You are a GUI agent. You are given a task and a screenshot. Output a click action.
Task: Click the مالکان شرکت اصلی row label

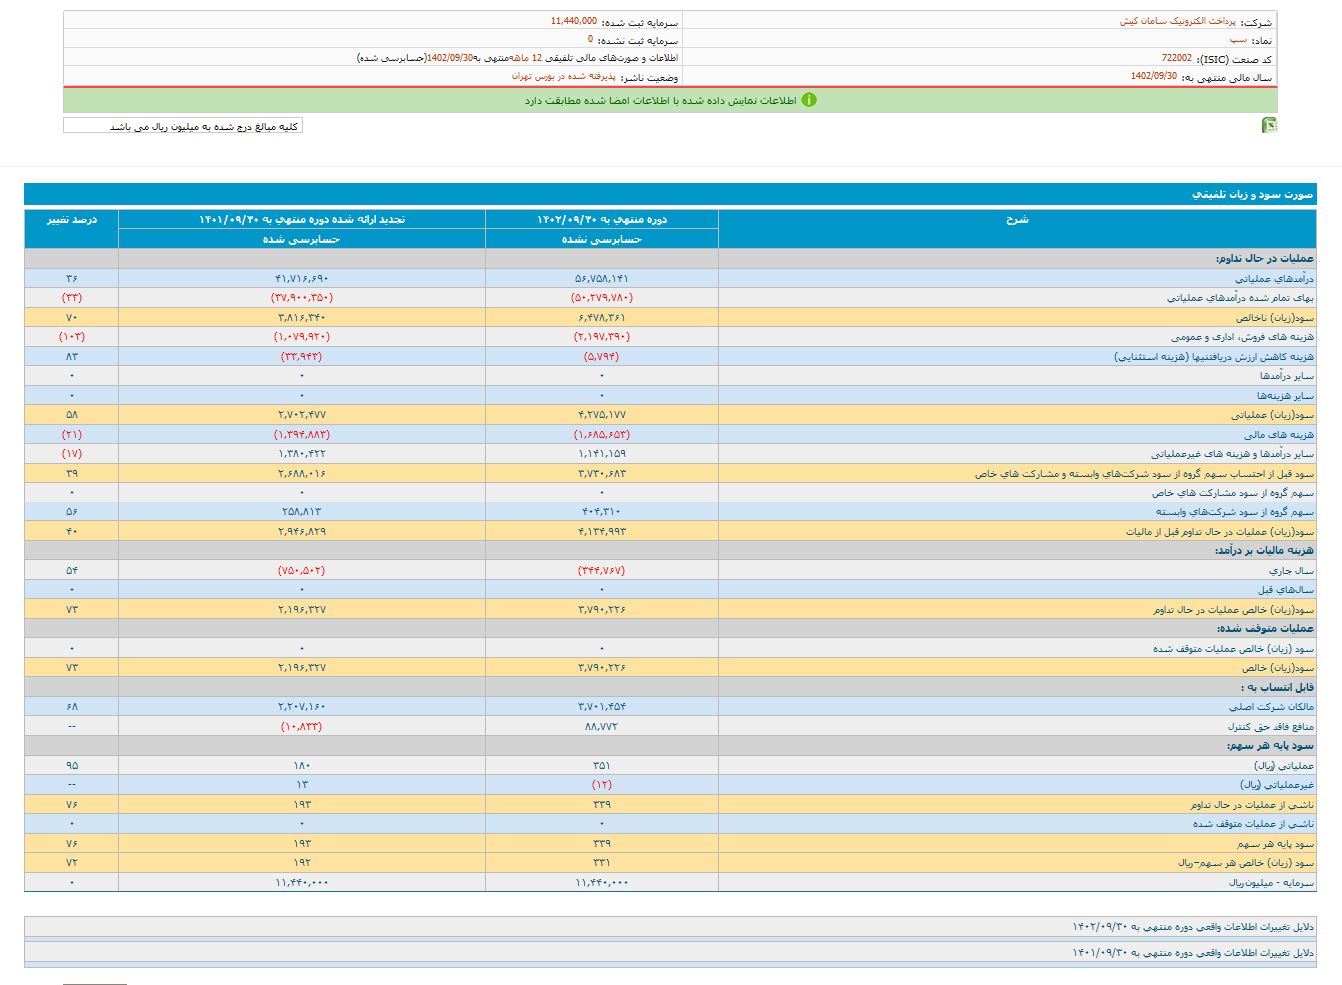1272,707
